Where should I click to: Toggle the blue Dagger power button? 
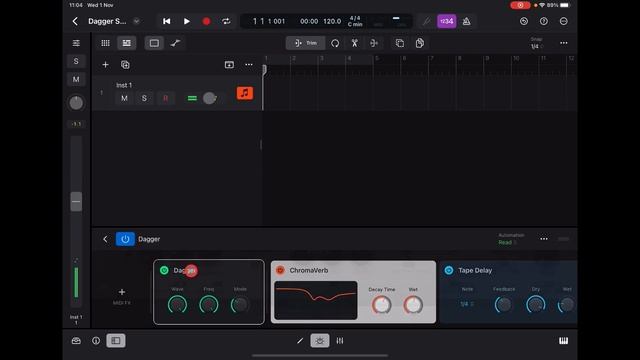(x=125, y=239)
